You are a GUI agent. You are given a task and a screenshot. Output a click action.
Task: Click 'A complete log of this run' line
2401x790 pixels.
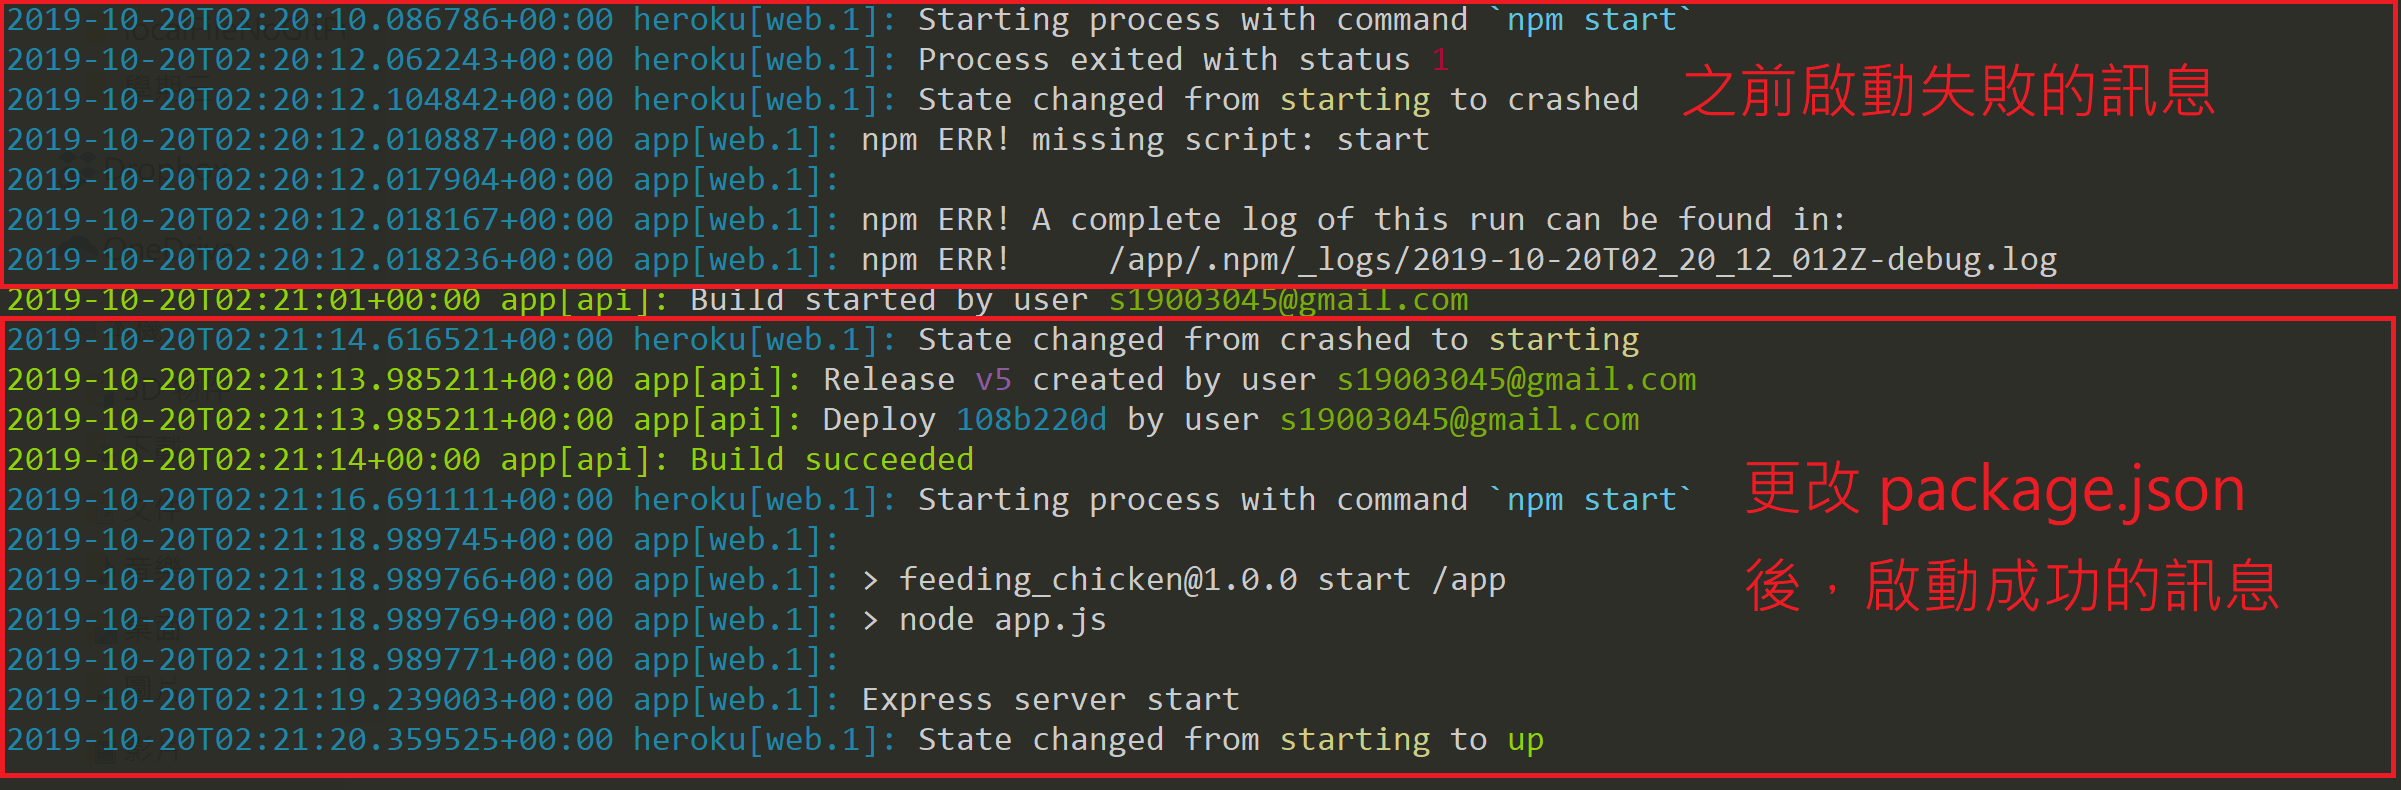pyautogui.click(x=926, y=220)
